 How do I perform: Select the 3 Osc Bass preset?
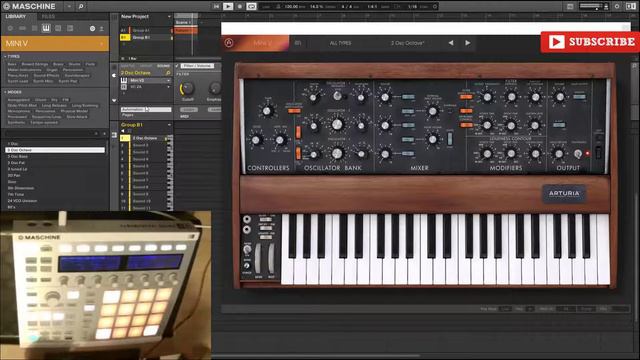[x=55, y=156]
